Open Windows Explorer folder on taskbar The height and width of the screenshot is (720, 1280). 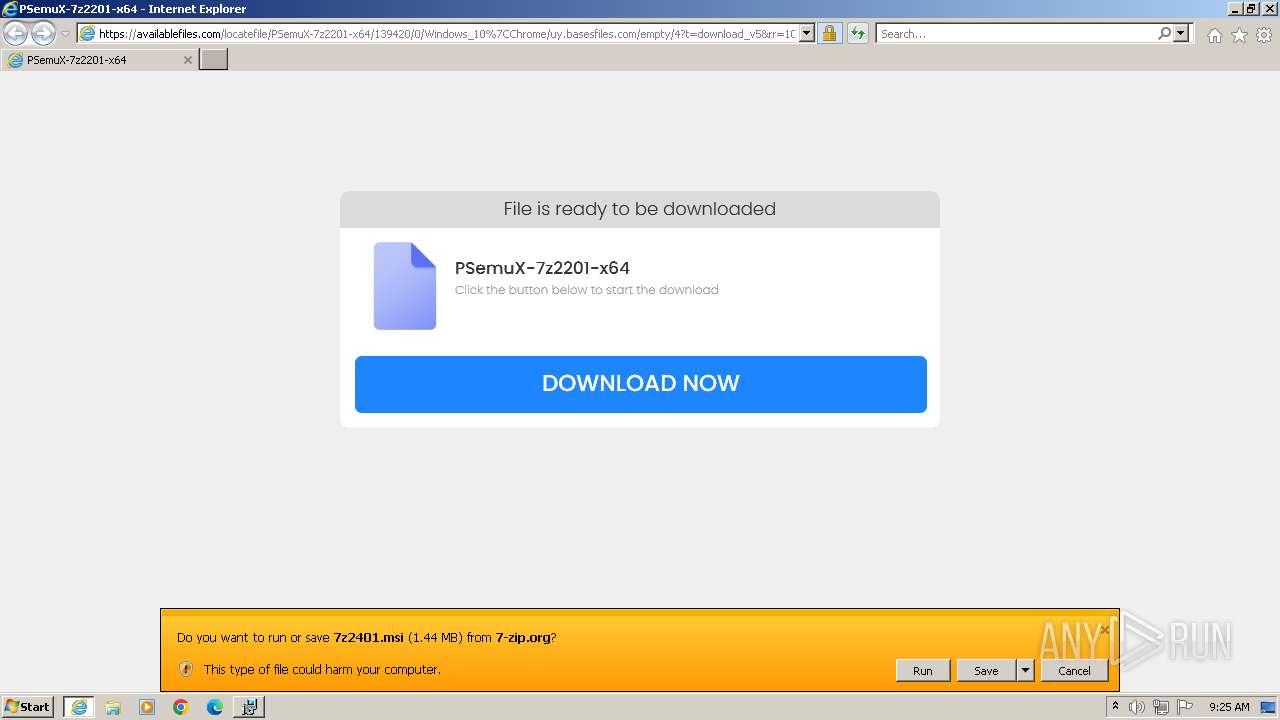click(113, 707)
